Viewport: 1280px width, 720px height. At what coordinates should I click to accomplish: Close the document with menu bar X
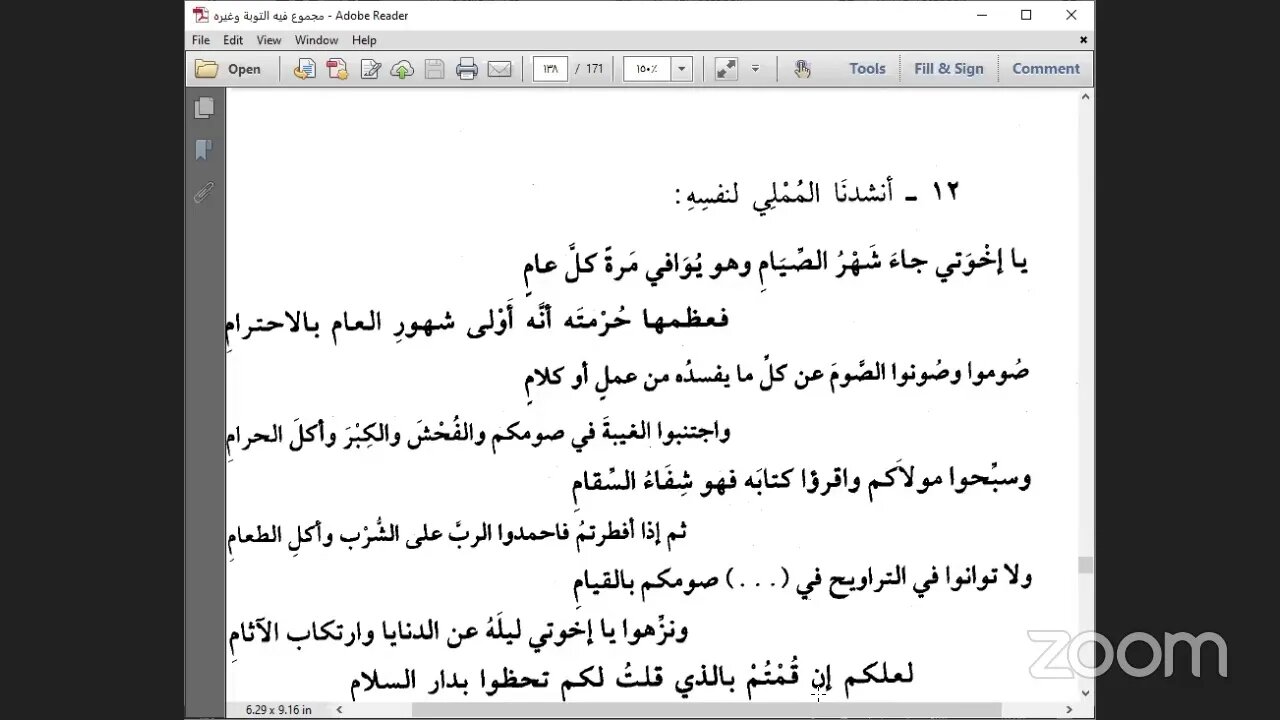(x=1083, y=40)
